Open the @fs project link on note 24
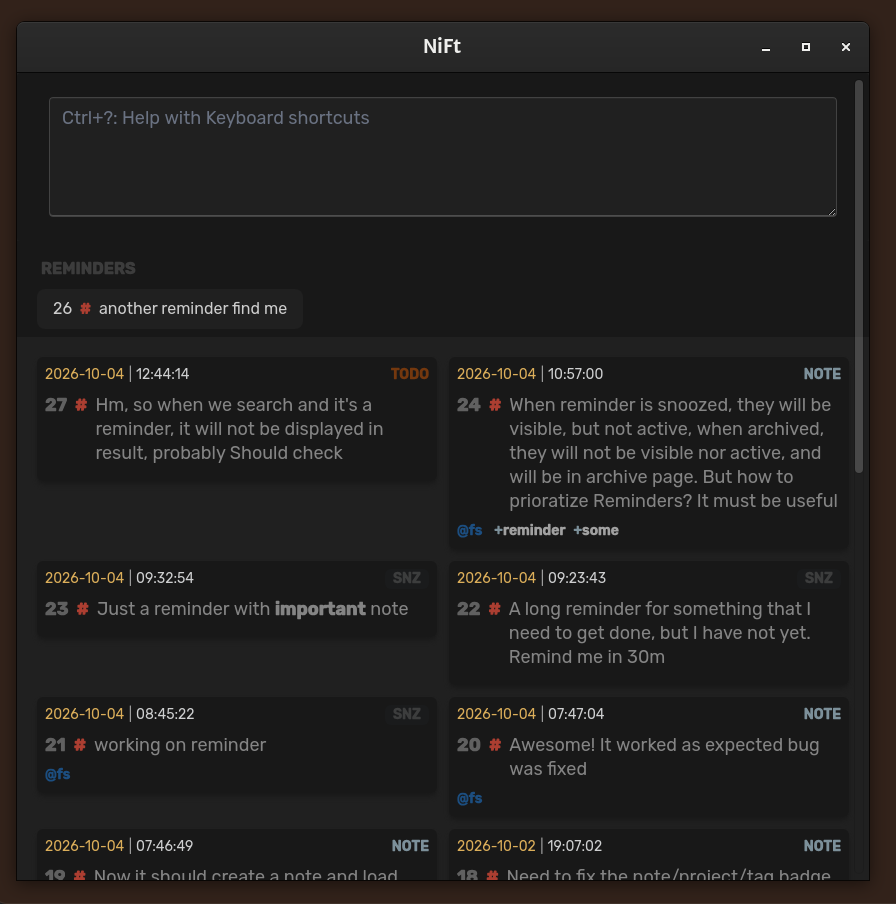Screen dimensions: 896x904 tap(469, 530)
